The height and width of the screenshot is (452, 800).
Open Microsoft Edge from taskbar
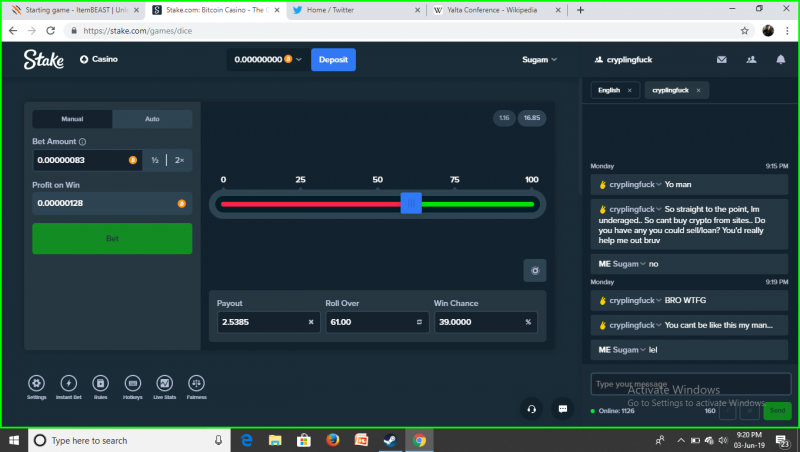tap(246, 440)
